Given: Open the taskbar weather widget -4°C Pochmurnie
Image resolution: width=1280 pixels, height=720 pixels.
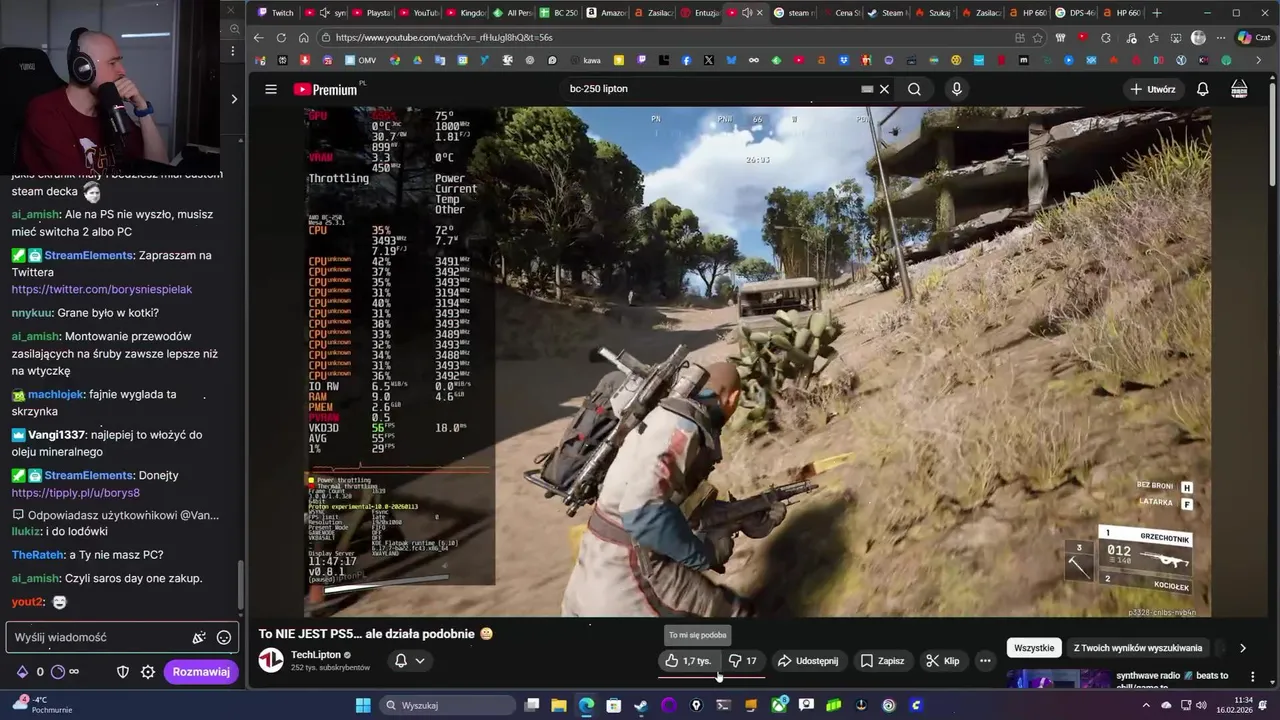Looking at the screenshot, I should click(41, 705).
